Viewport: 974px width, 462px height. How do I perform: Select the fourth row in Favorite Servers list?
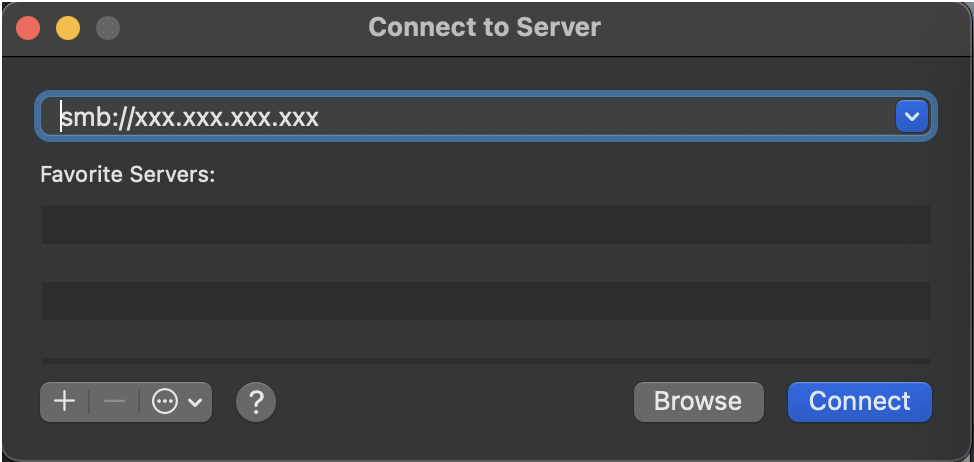coord(486,338)
